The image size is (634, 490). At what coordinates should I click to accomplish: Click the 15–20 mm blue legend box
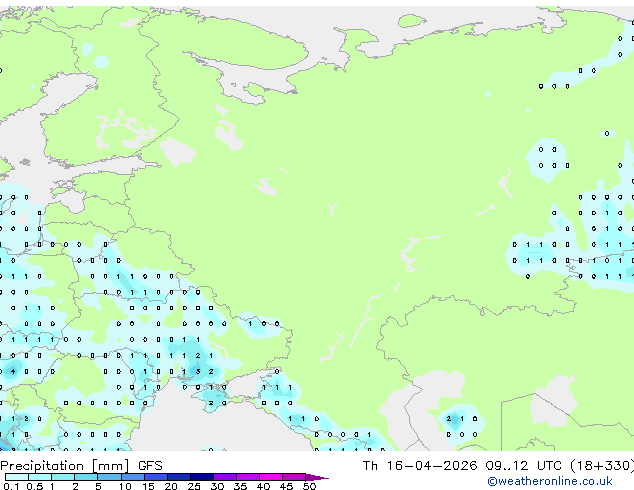(156, 477)
